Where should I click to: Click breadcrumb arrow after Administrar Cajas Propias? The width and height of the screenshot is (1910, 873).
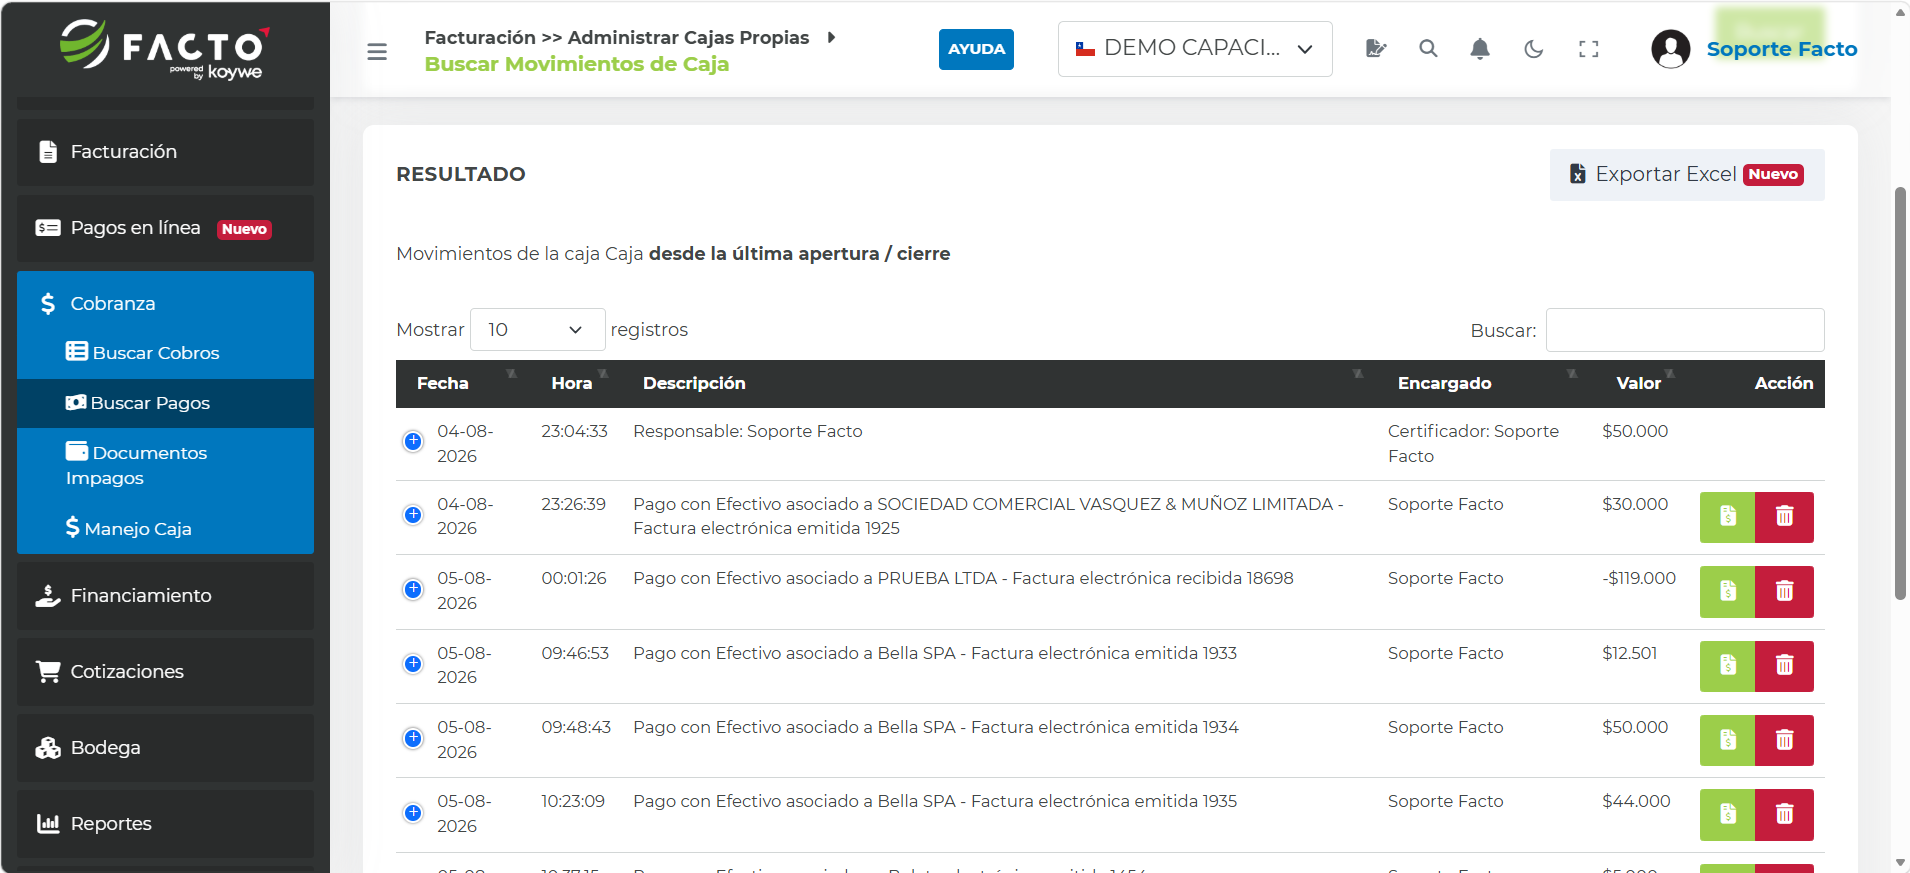pyautogui.click(x=831, y=37)
